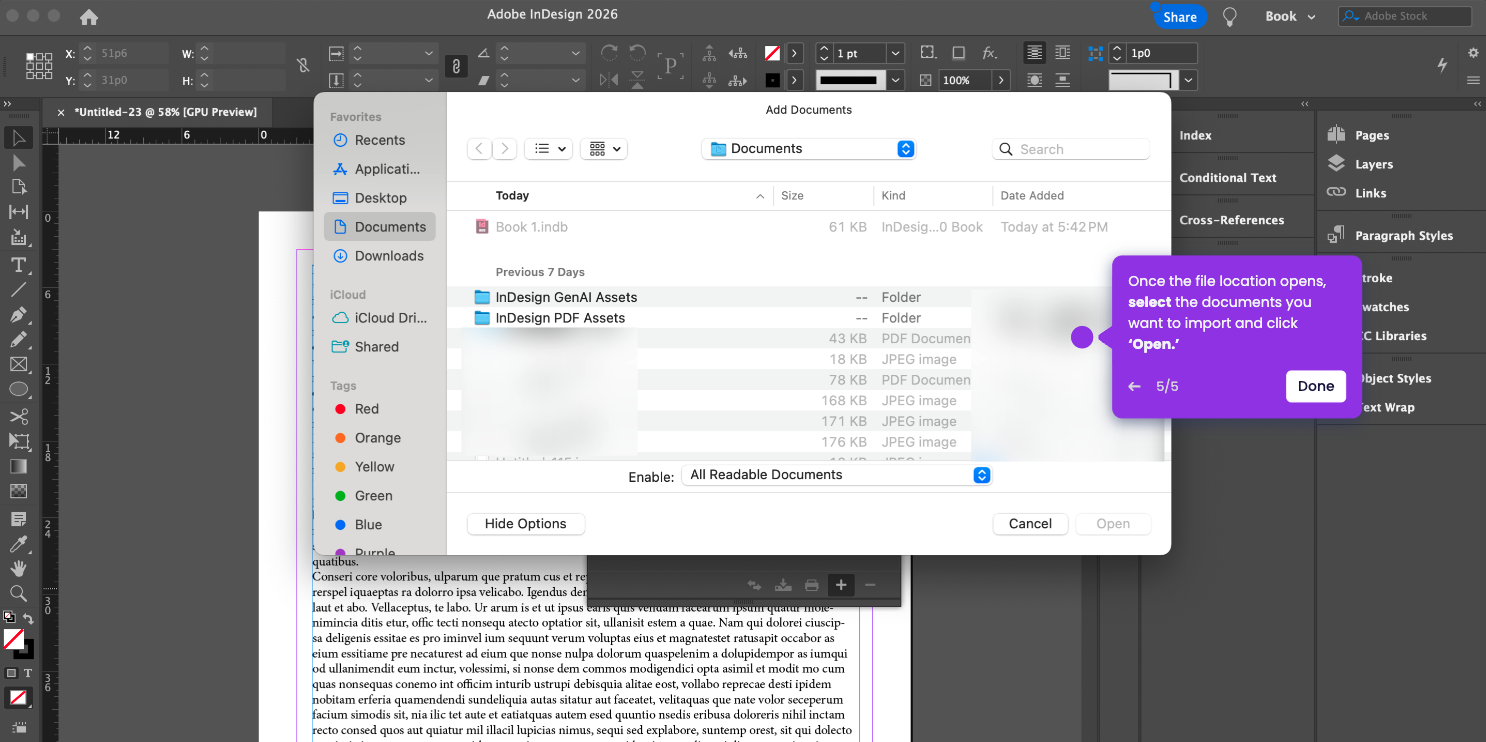Screen dimensions: 1486x742
Task: Click Hide Options button
Action: [x=526, y=524]
